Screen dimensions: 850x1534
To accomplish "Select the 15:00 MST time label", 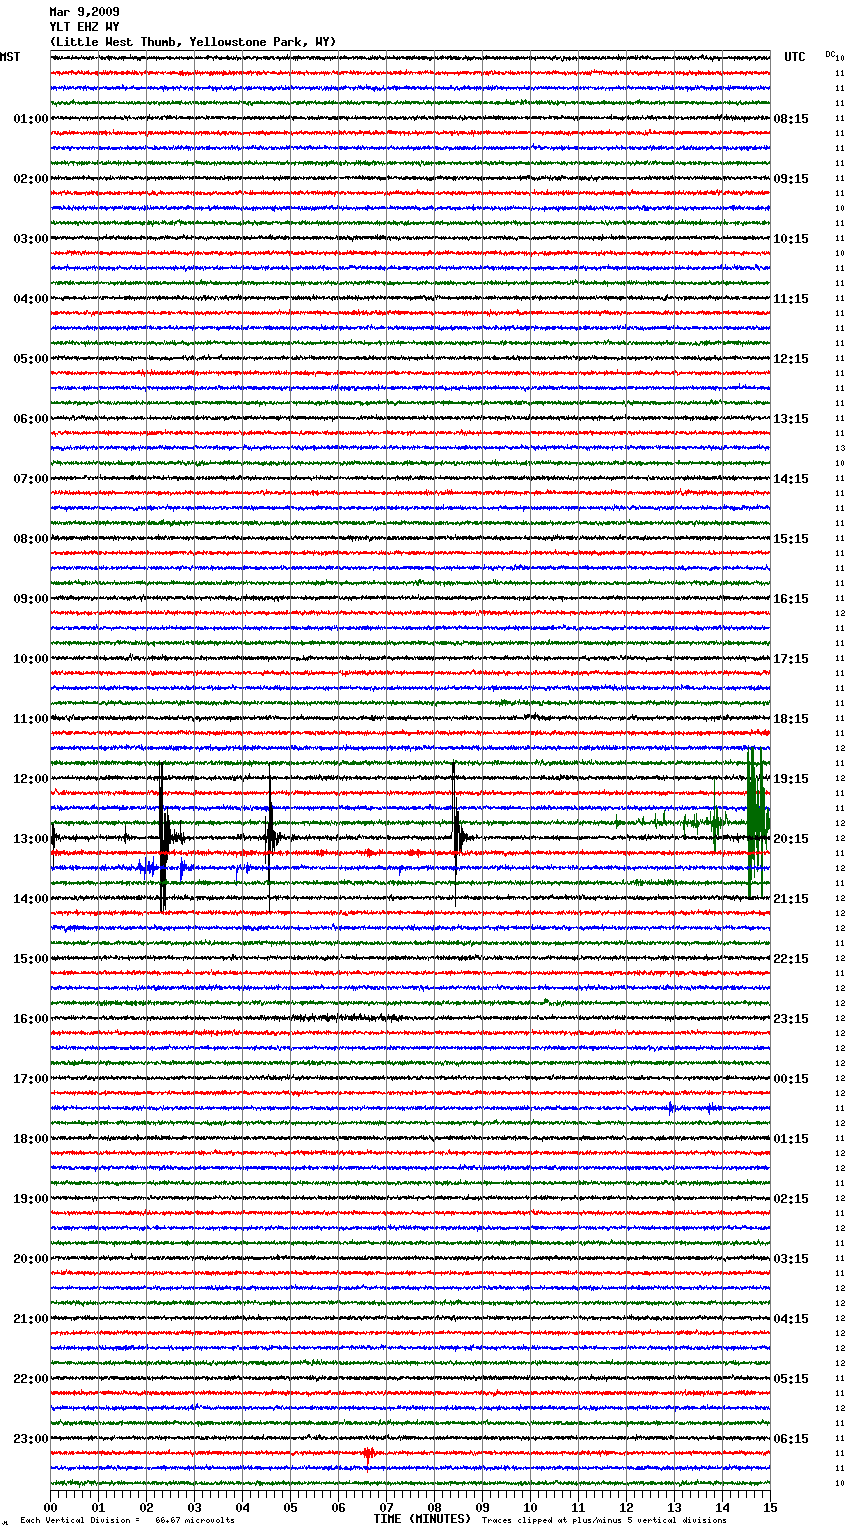I will coord(31,959).
